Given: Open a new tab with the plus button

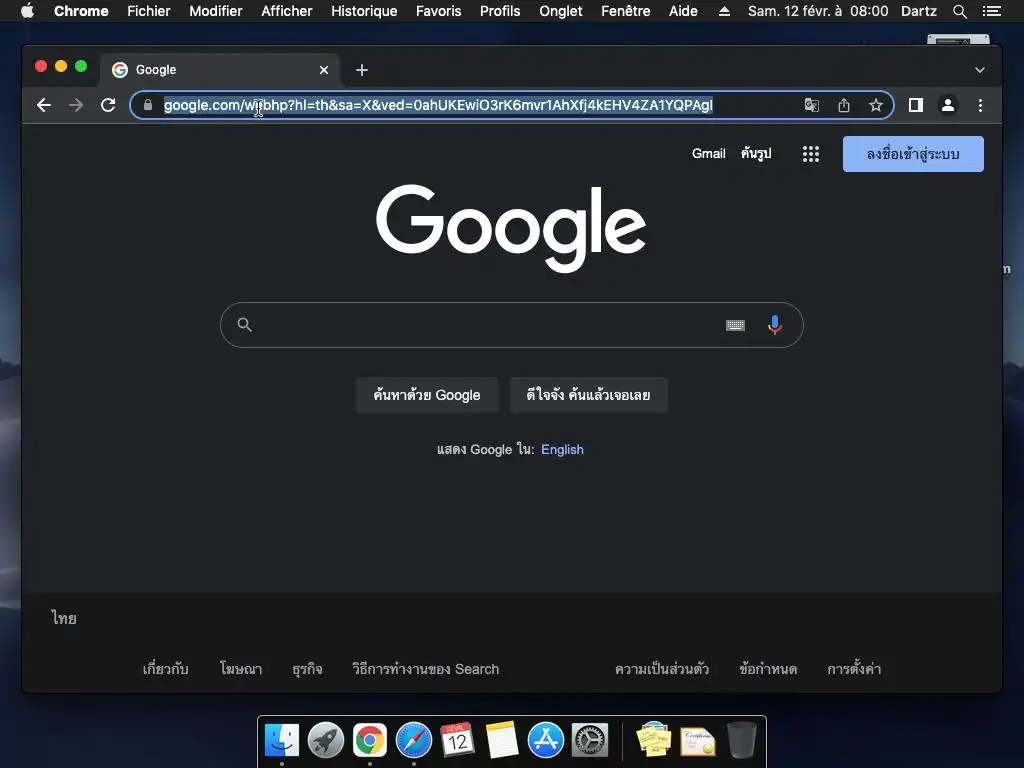Looking at the screenshot, I should click(362, 70).
